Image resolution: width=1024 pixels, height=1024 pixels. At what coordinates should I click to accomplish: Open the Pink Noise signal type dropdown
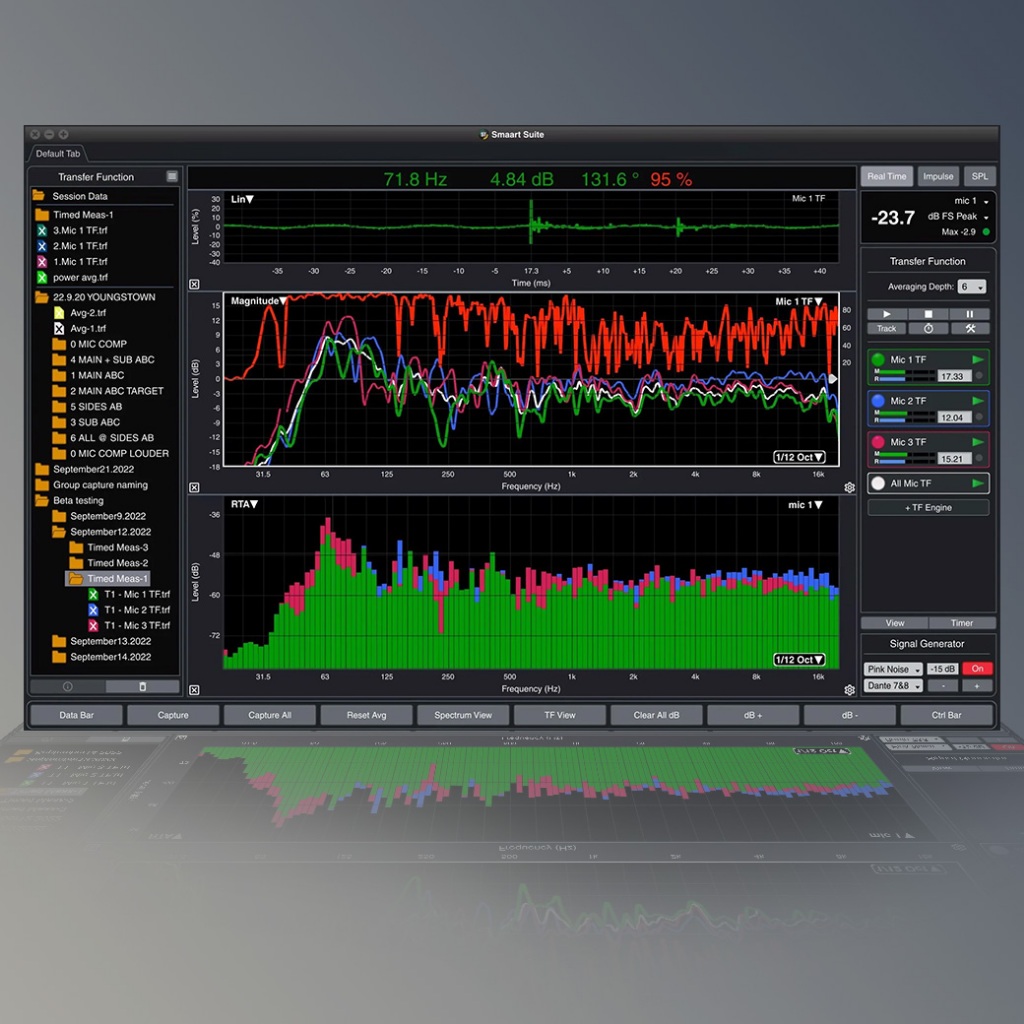(x=893, y=669)
